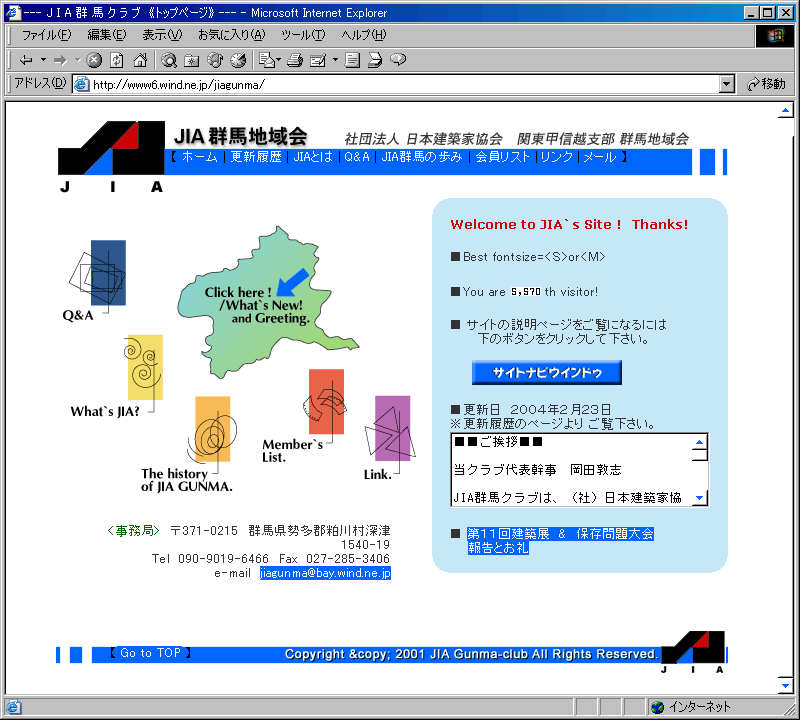The image size is (800, 720).
Task: Open the ファイル(F) menu
Action: pos(46,35)
